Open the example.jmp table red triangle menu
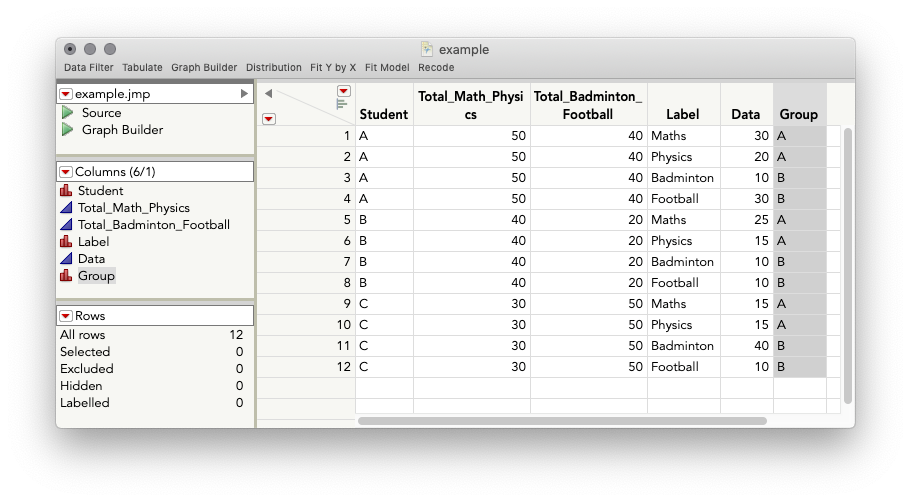The height and width of the screenshot is (502, 911). click(66, 94)
